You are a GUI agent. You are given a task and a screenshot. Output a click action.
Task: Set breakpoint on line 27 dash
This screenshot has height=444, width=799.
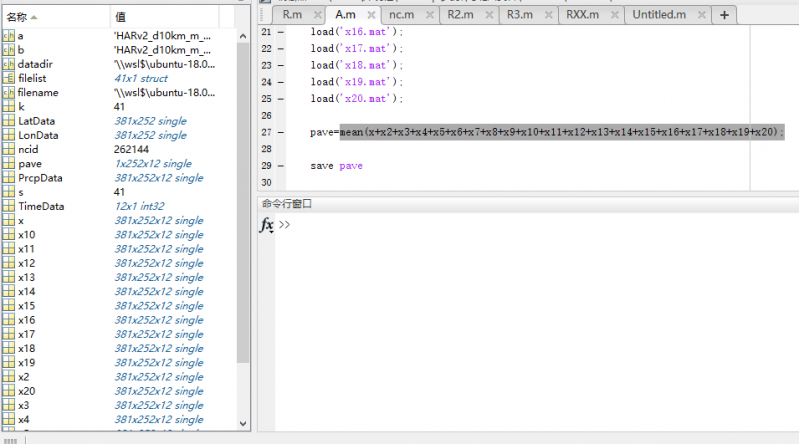click(x=280, y=132)
